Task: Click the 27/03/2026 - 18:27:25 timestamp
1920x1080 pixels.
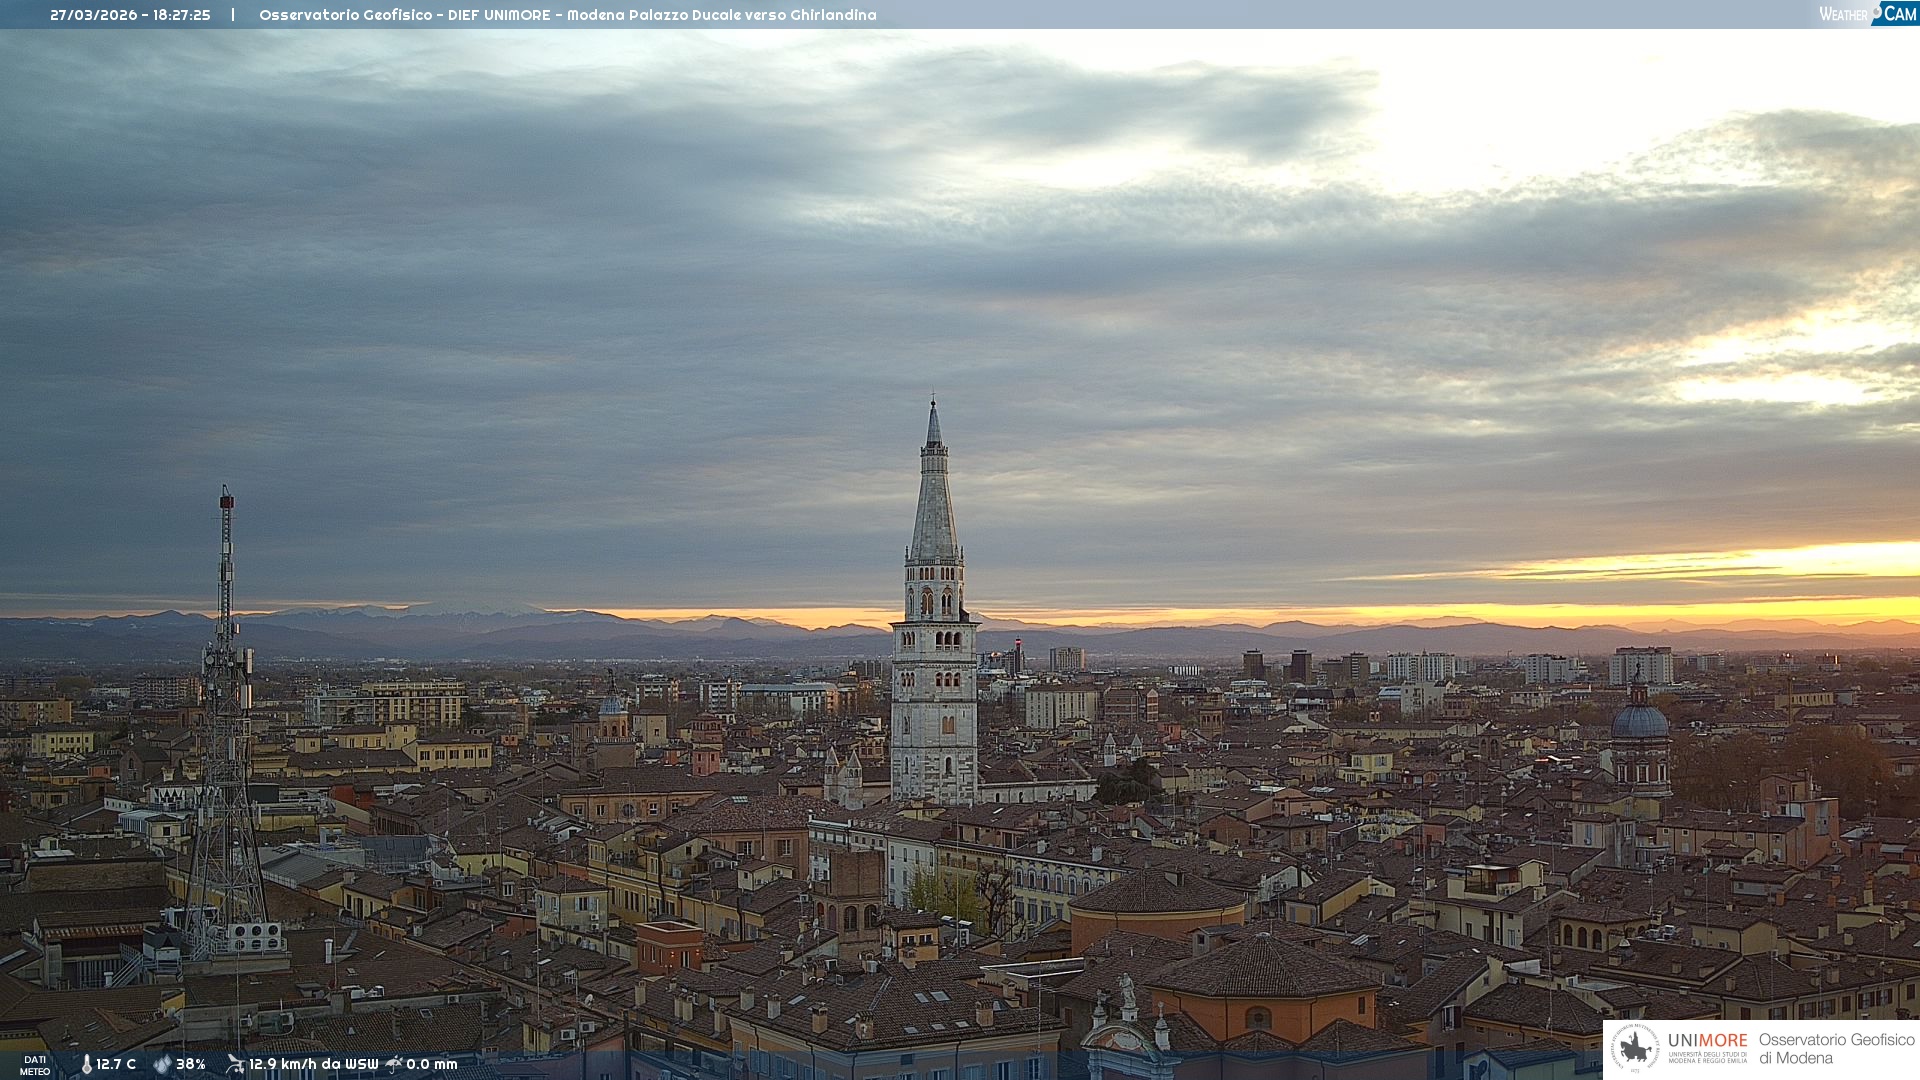Action: coord(130,15)
